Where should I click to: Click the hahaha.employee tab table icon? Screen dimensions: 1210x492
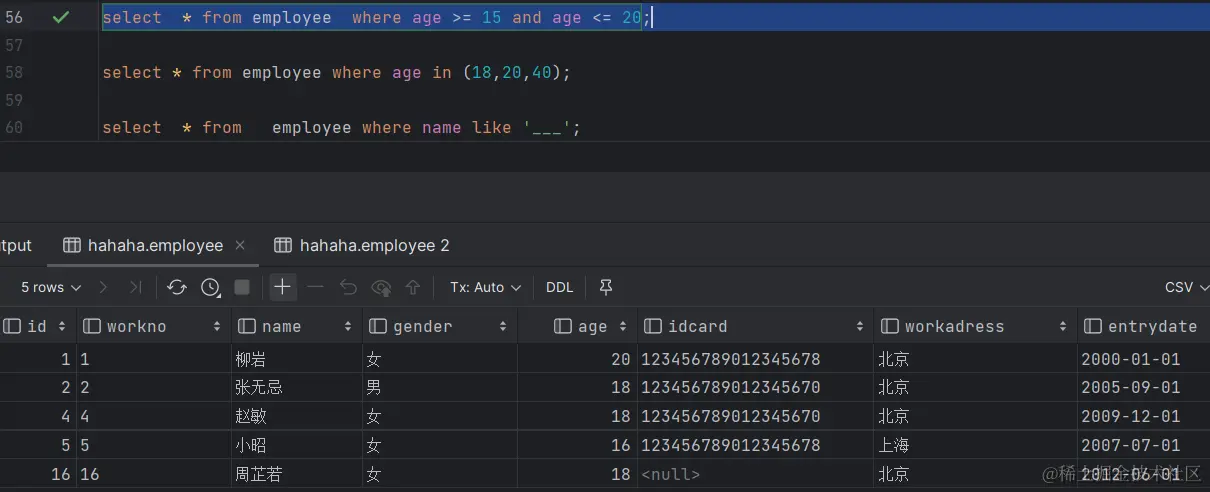(x=71, y=245)
